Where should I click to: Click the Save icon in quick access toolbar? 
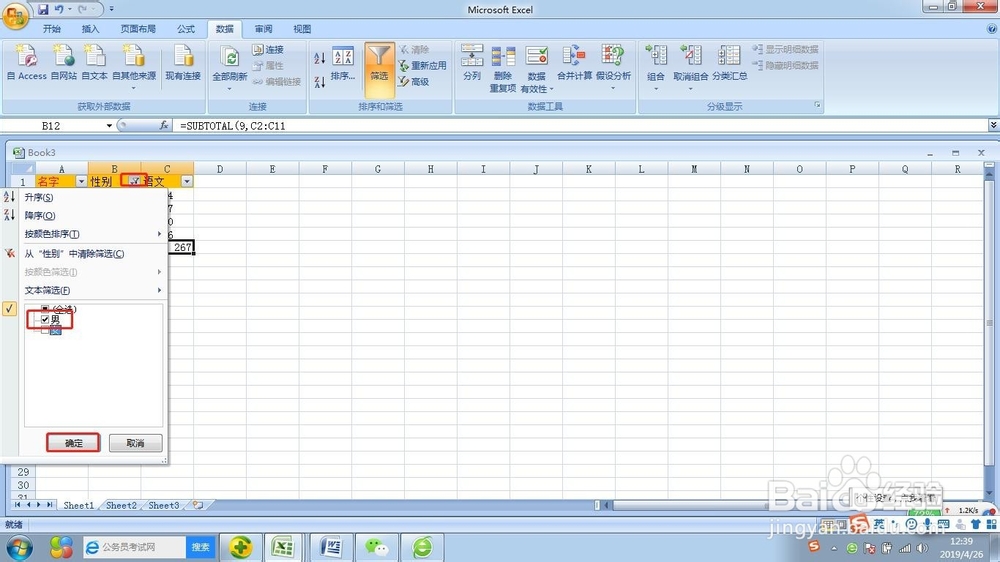[43, 9]
